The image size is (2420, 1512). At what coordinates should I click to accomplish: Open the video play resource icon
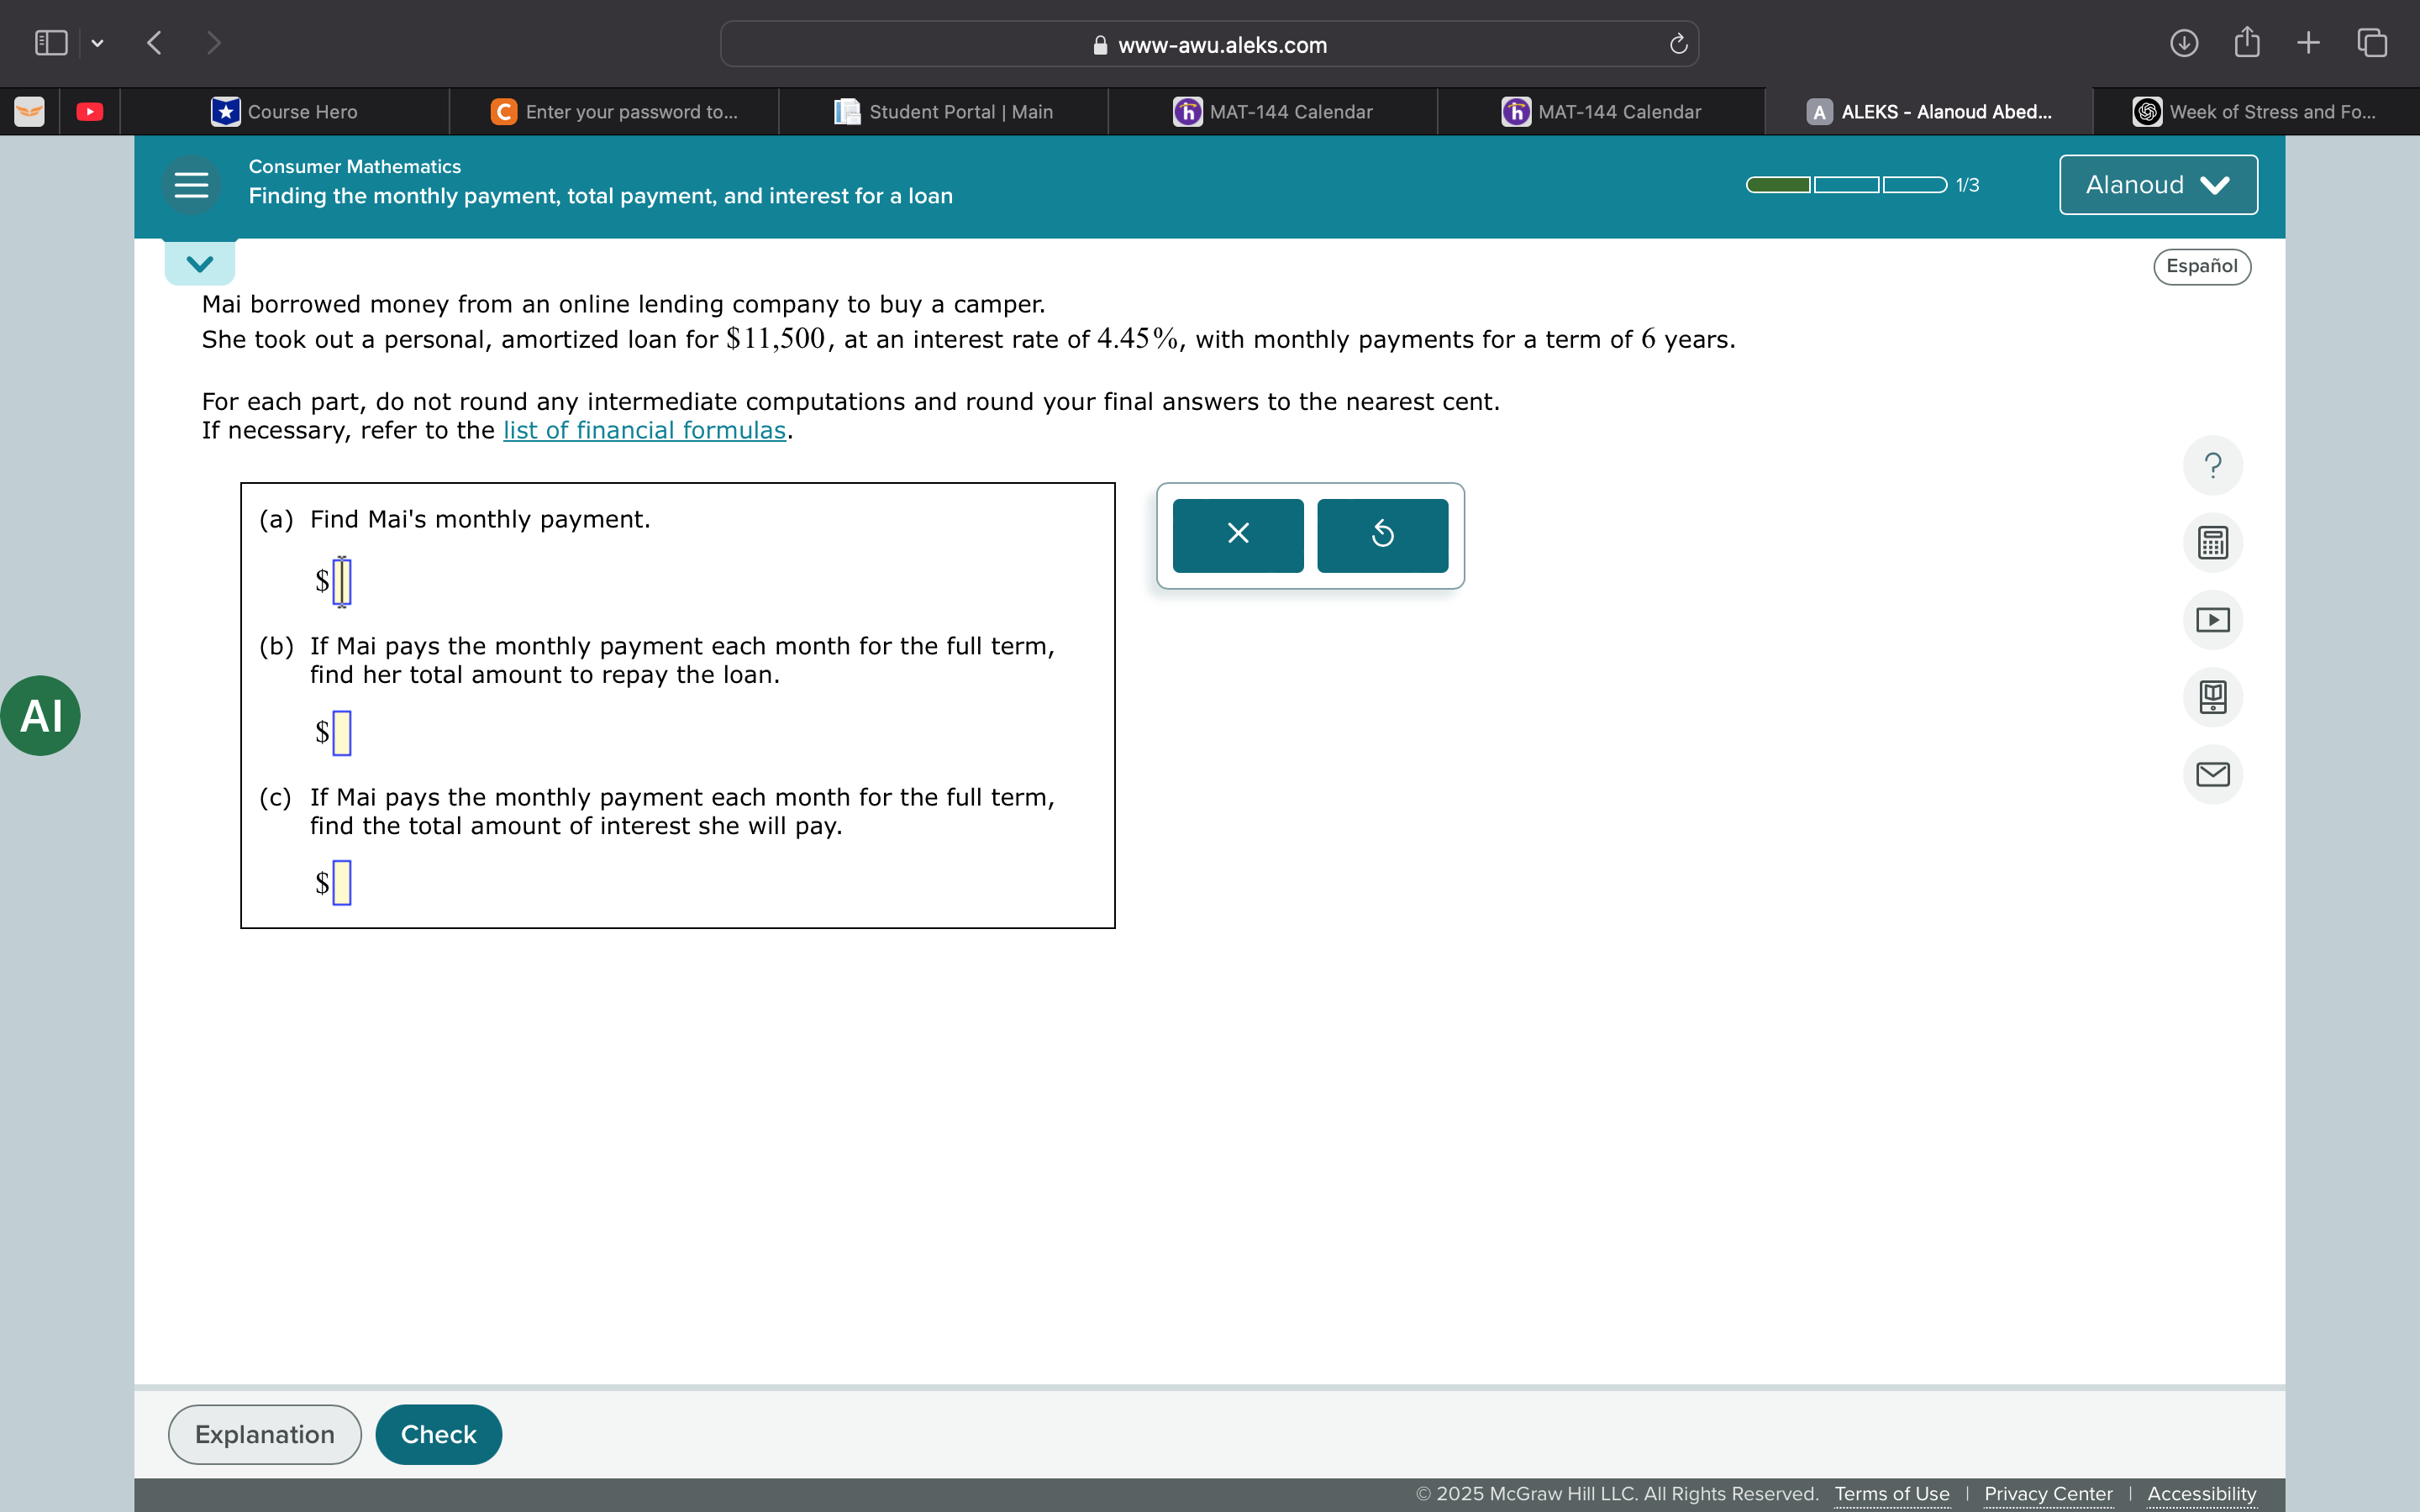click(x=2212, y=620)
